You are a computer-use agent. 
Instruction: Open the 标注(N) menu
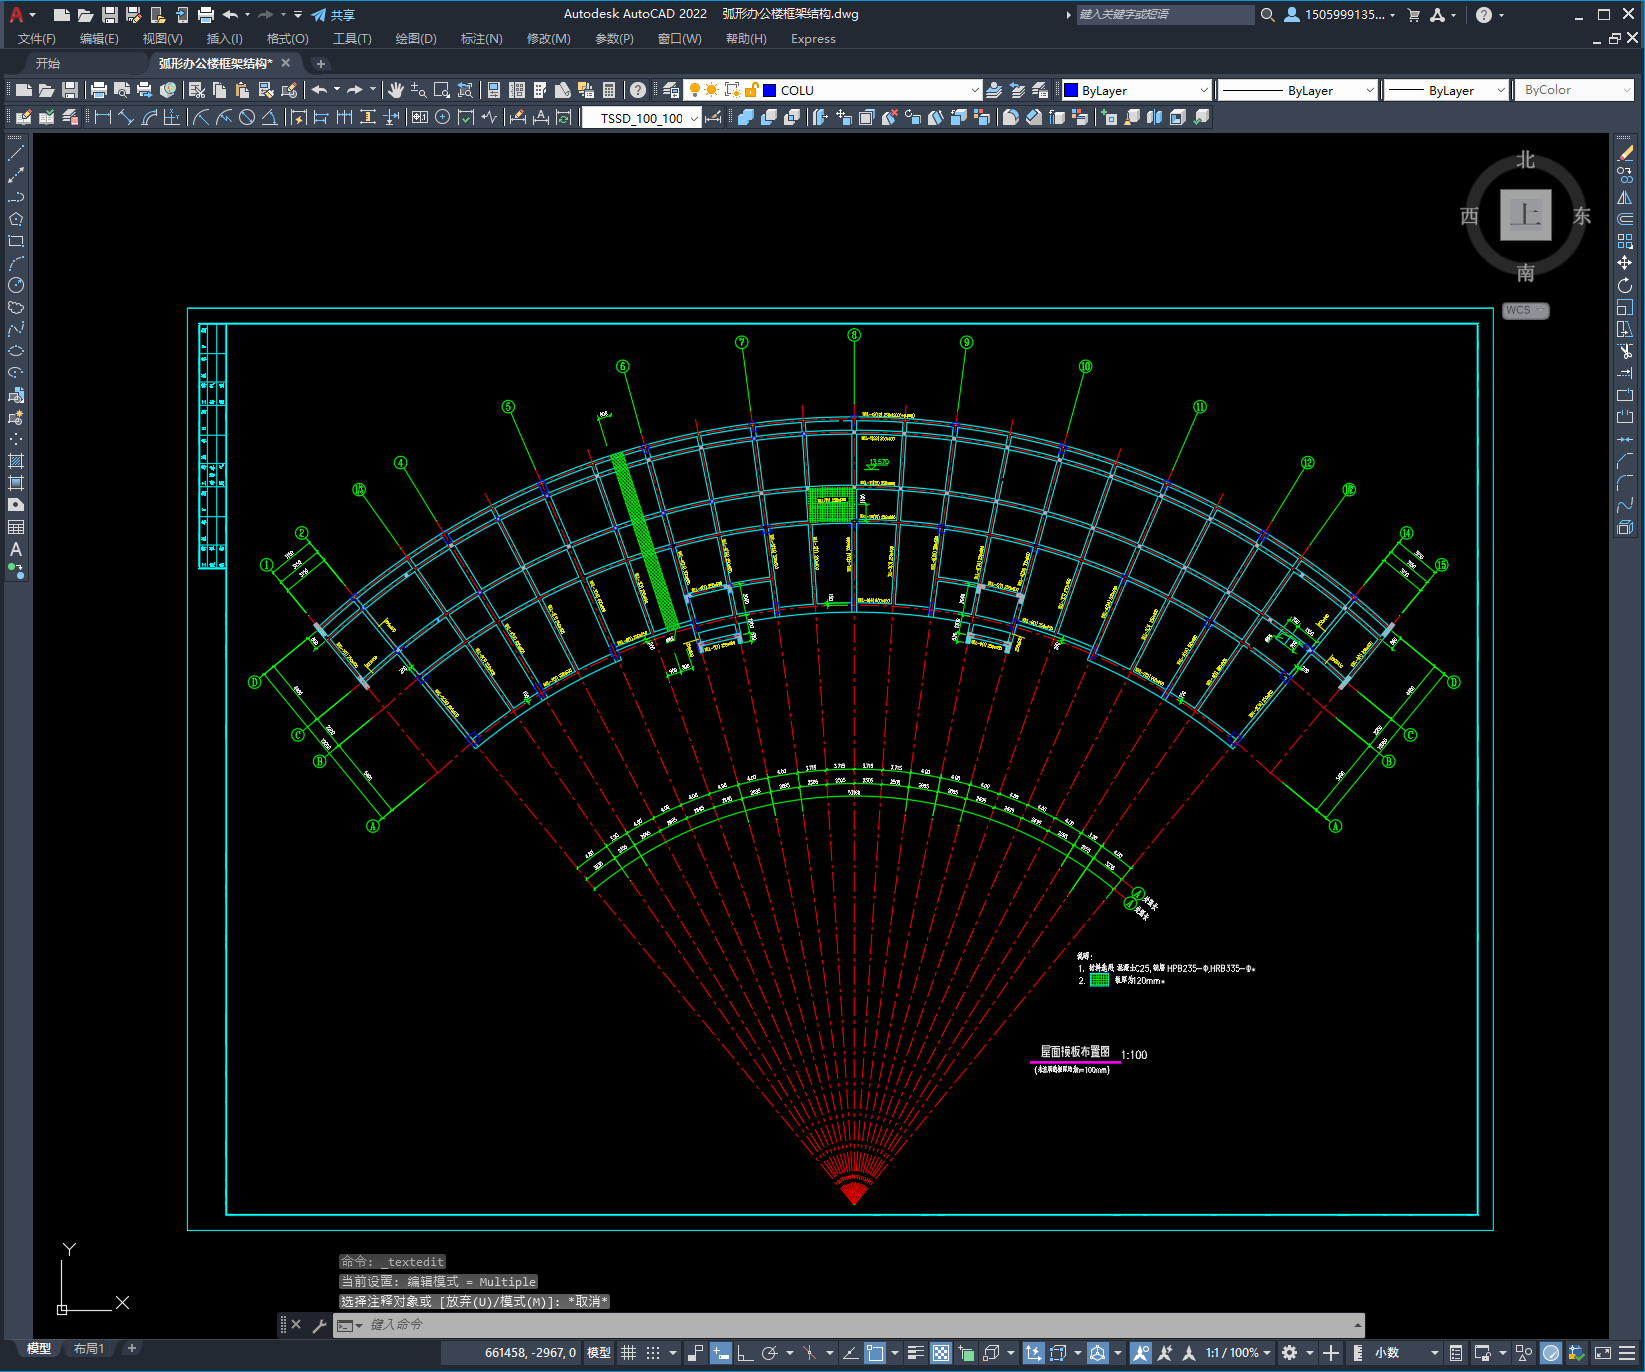481,39
